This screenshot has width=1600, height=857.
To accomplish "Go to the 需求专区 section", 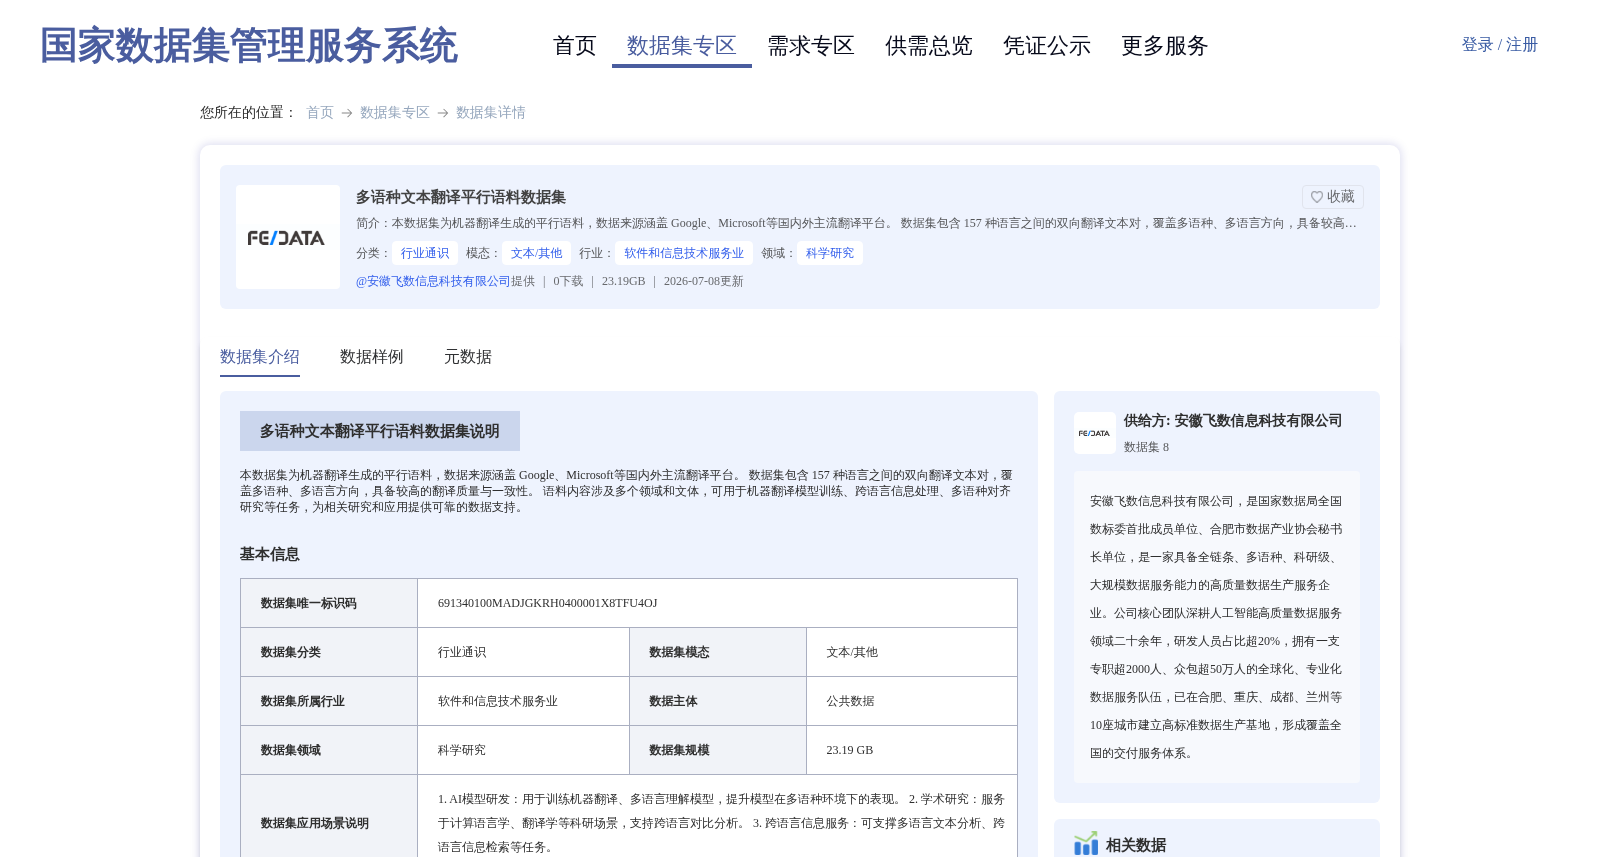I will [811, 46].
